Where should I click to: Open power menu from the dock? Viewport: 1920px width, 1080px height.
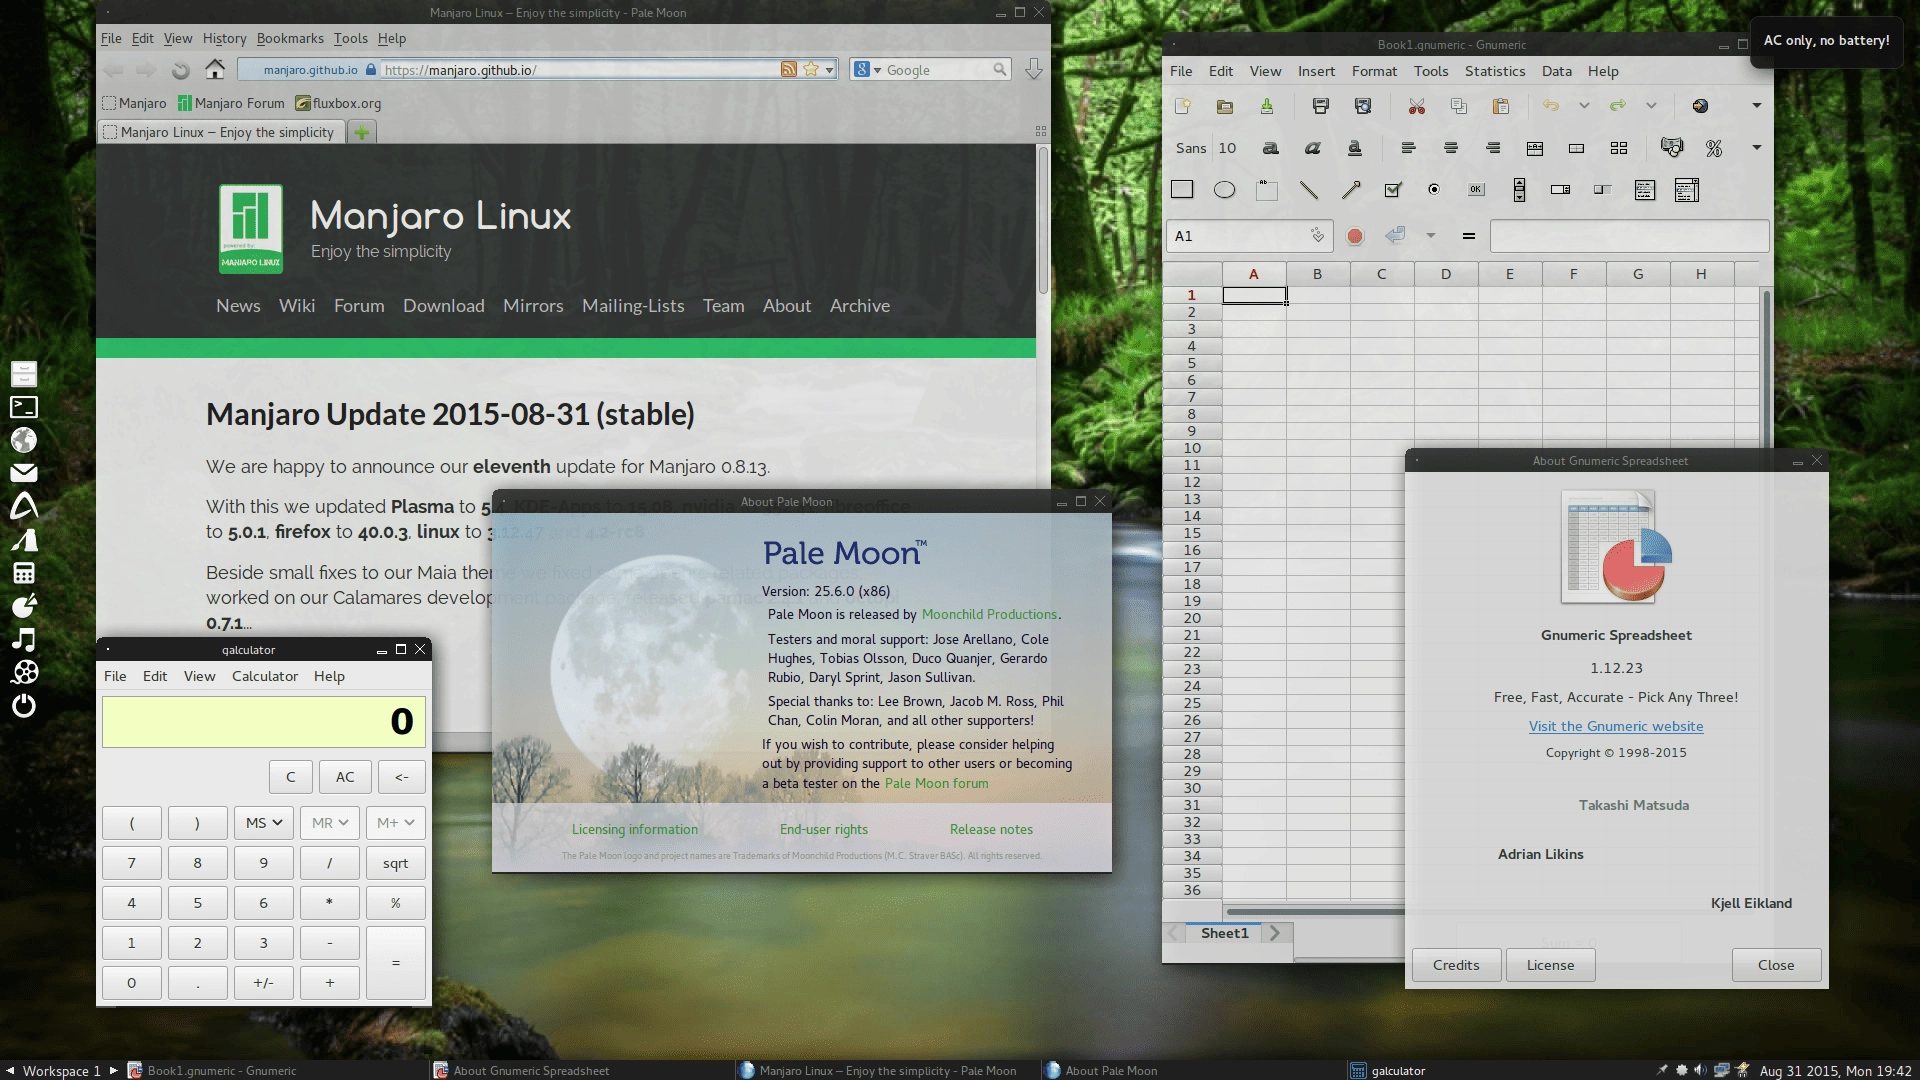click(x=24, y=705)
